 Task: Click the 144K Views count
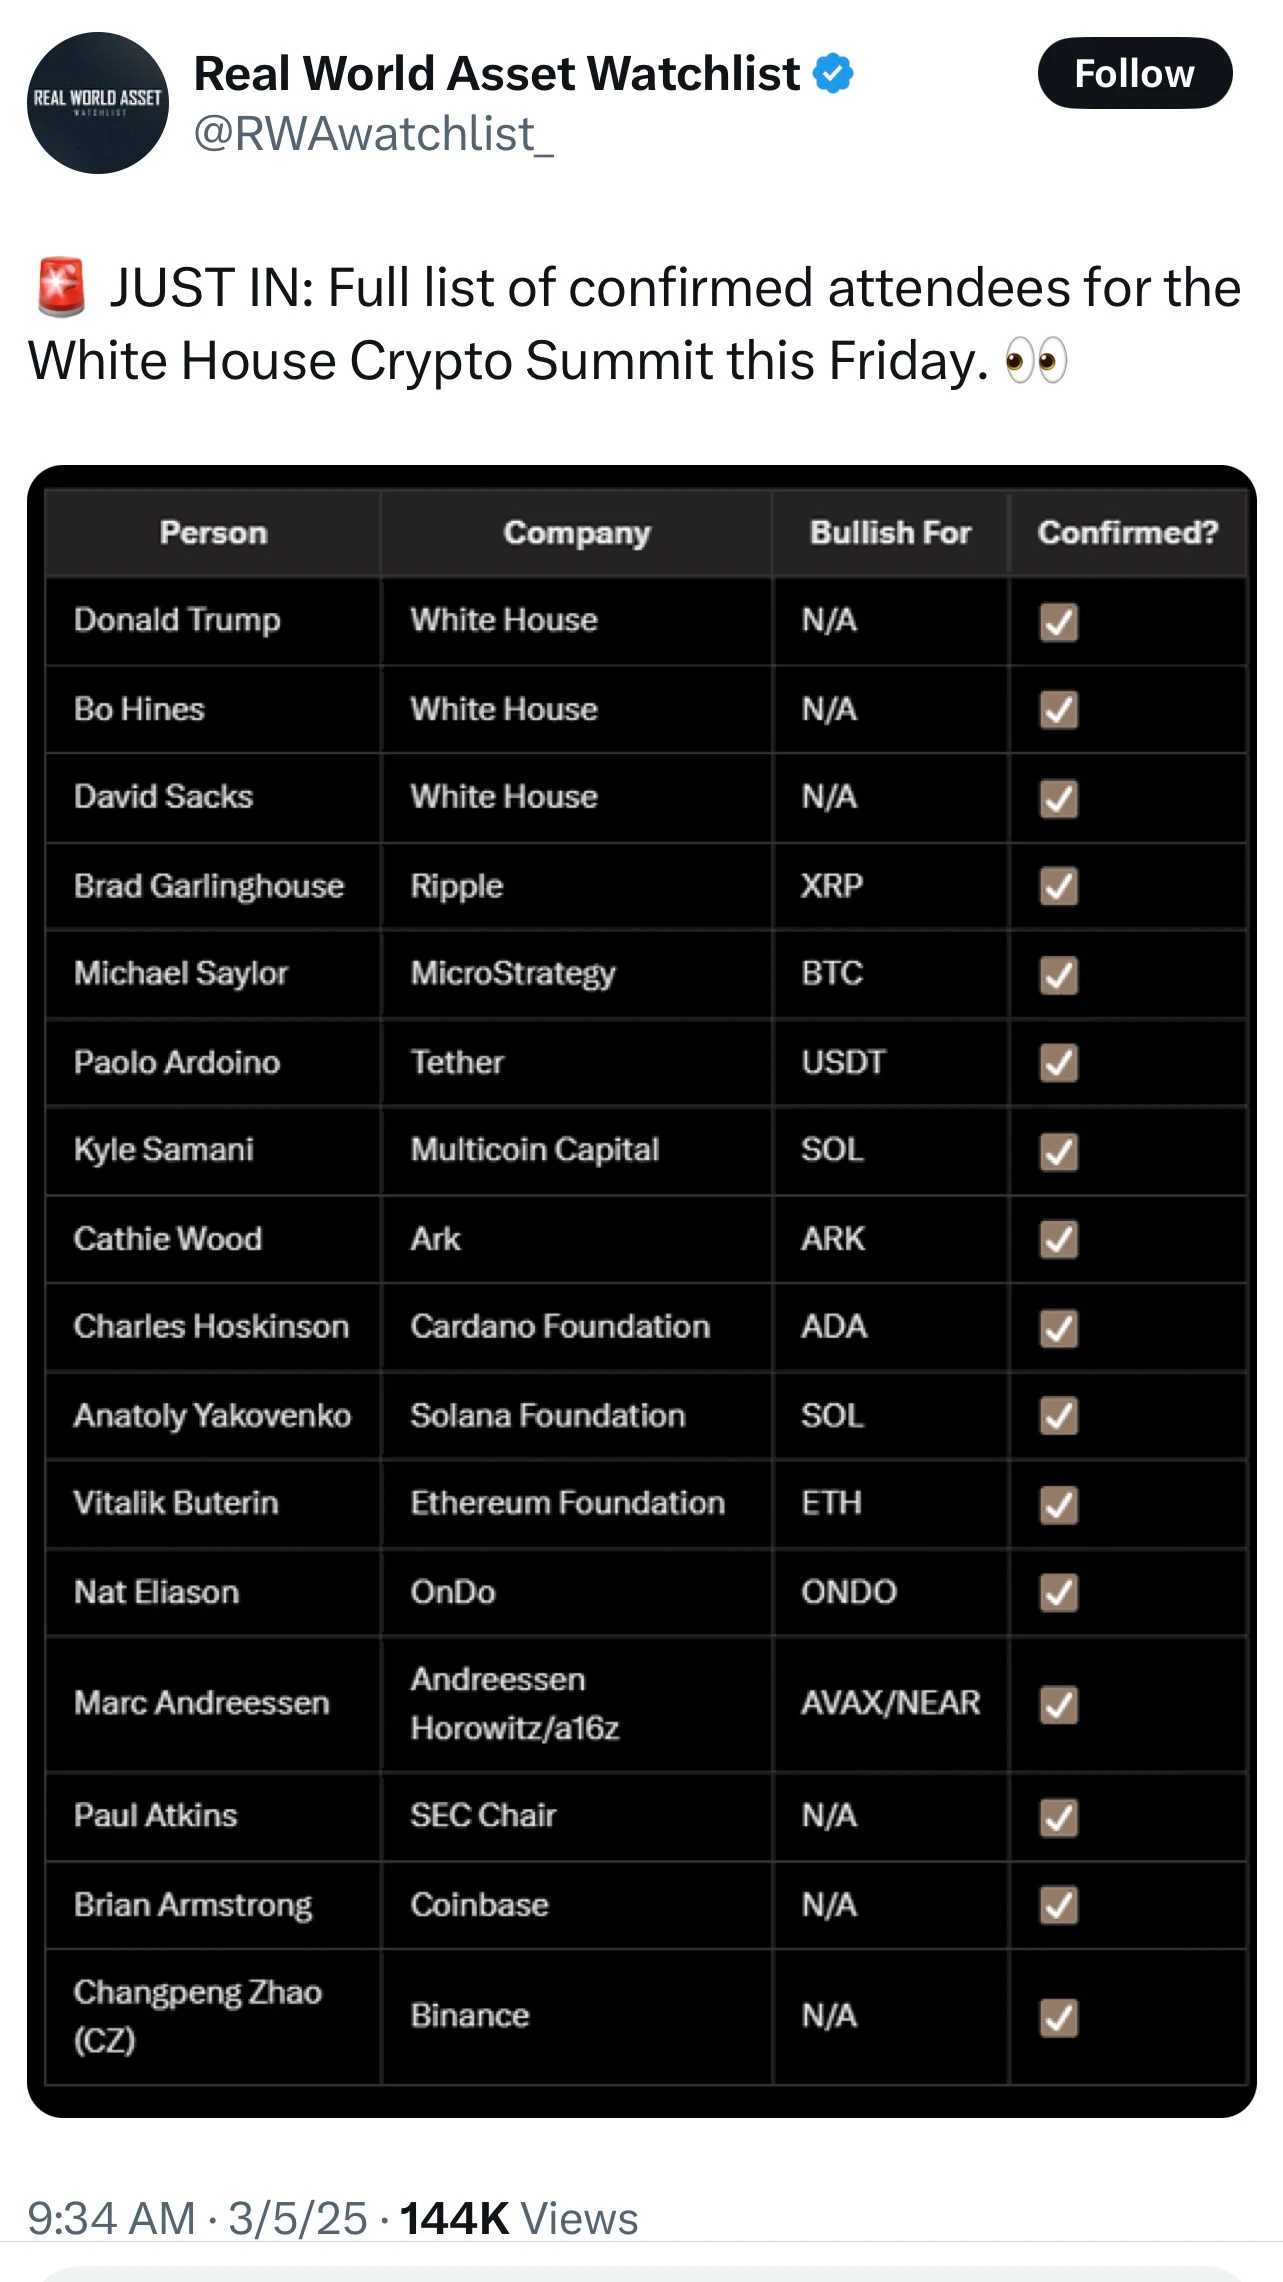(x=519, y=2218)
